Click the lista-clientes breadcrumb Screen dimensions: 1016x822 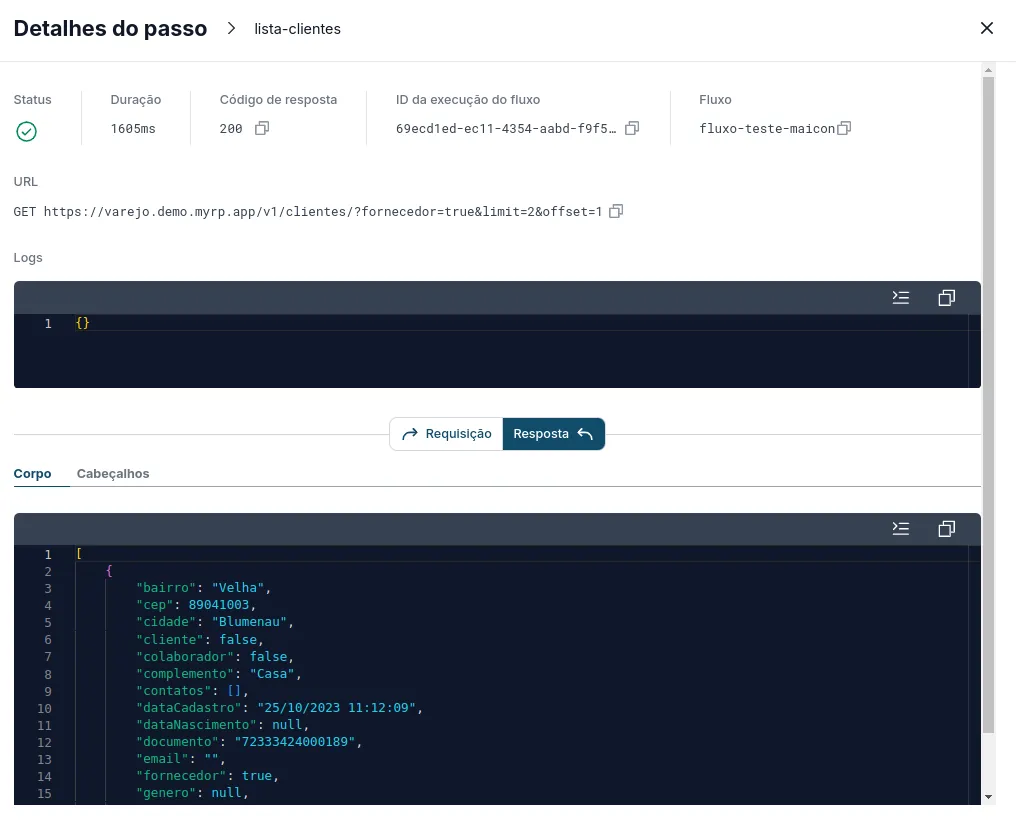pos(297,29)
